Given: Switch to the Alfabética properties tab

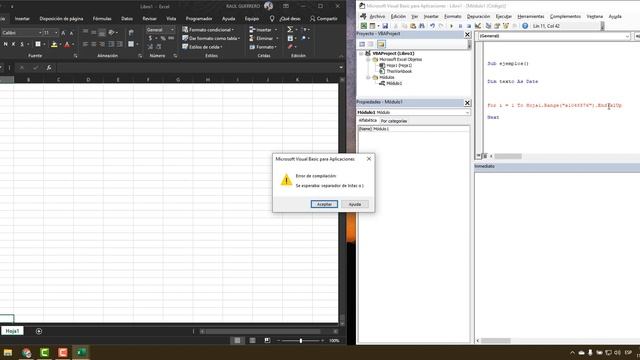Looking at the screenshot, I should 368,121.
